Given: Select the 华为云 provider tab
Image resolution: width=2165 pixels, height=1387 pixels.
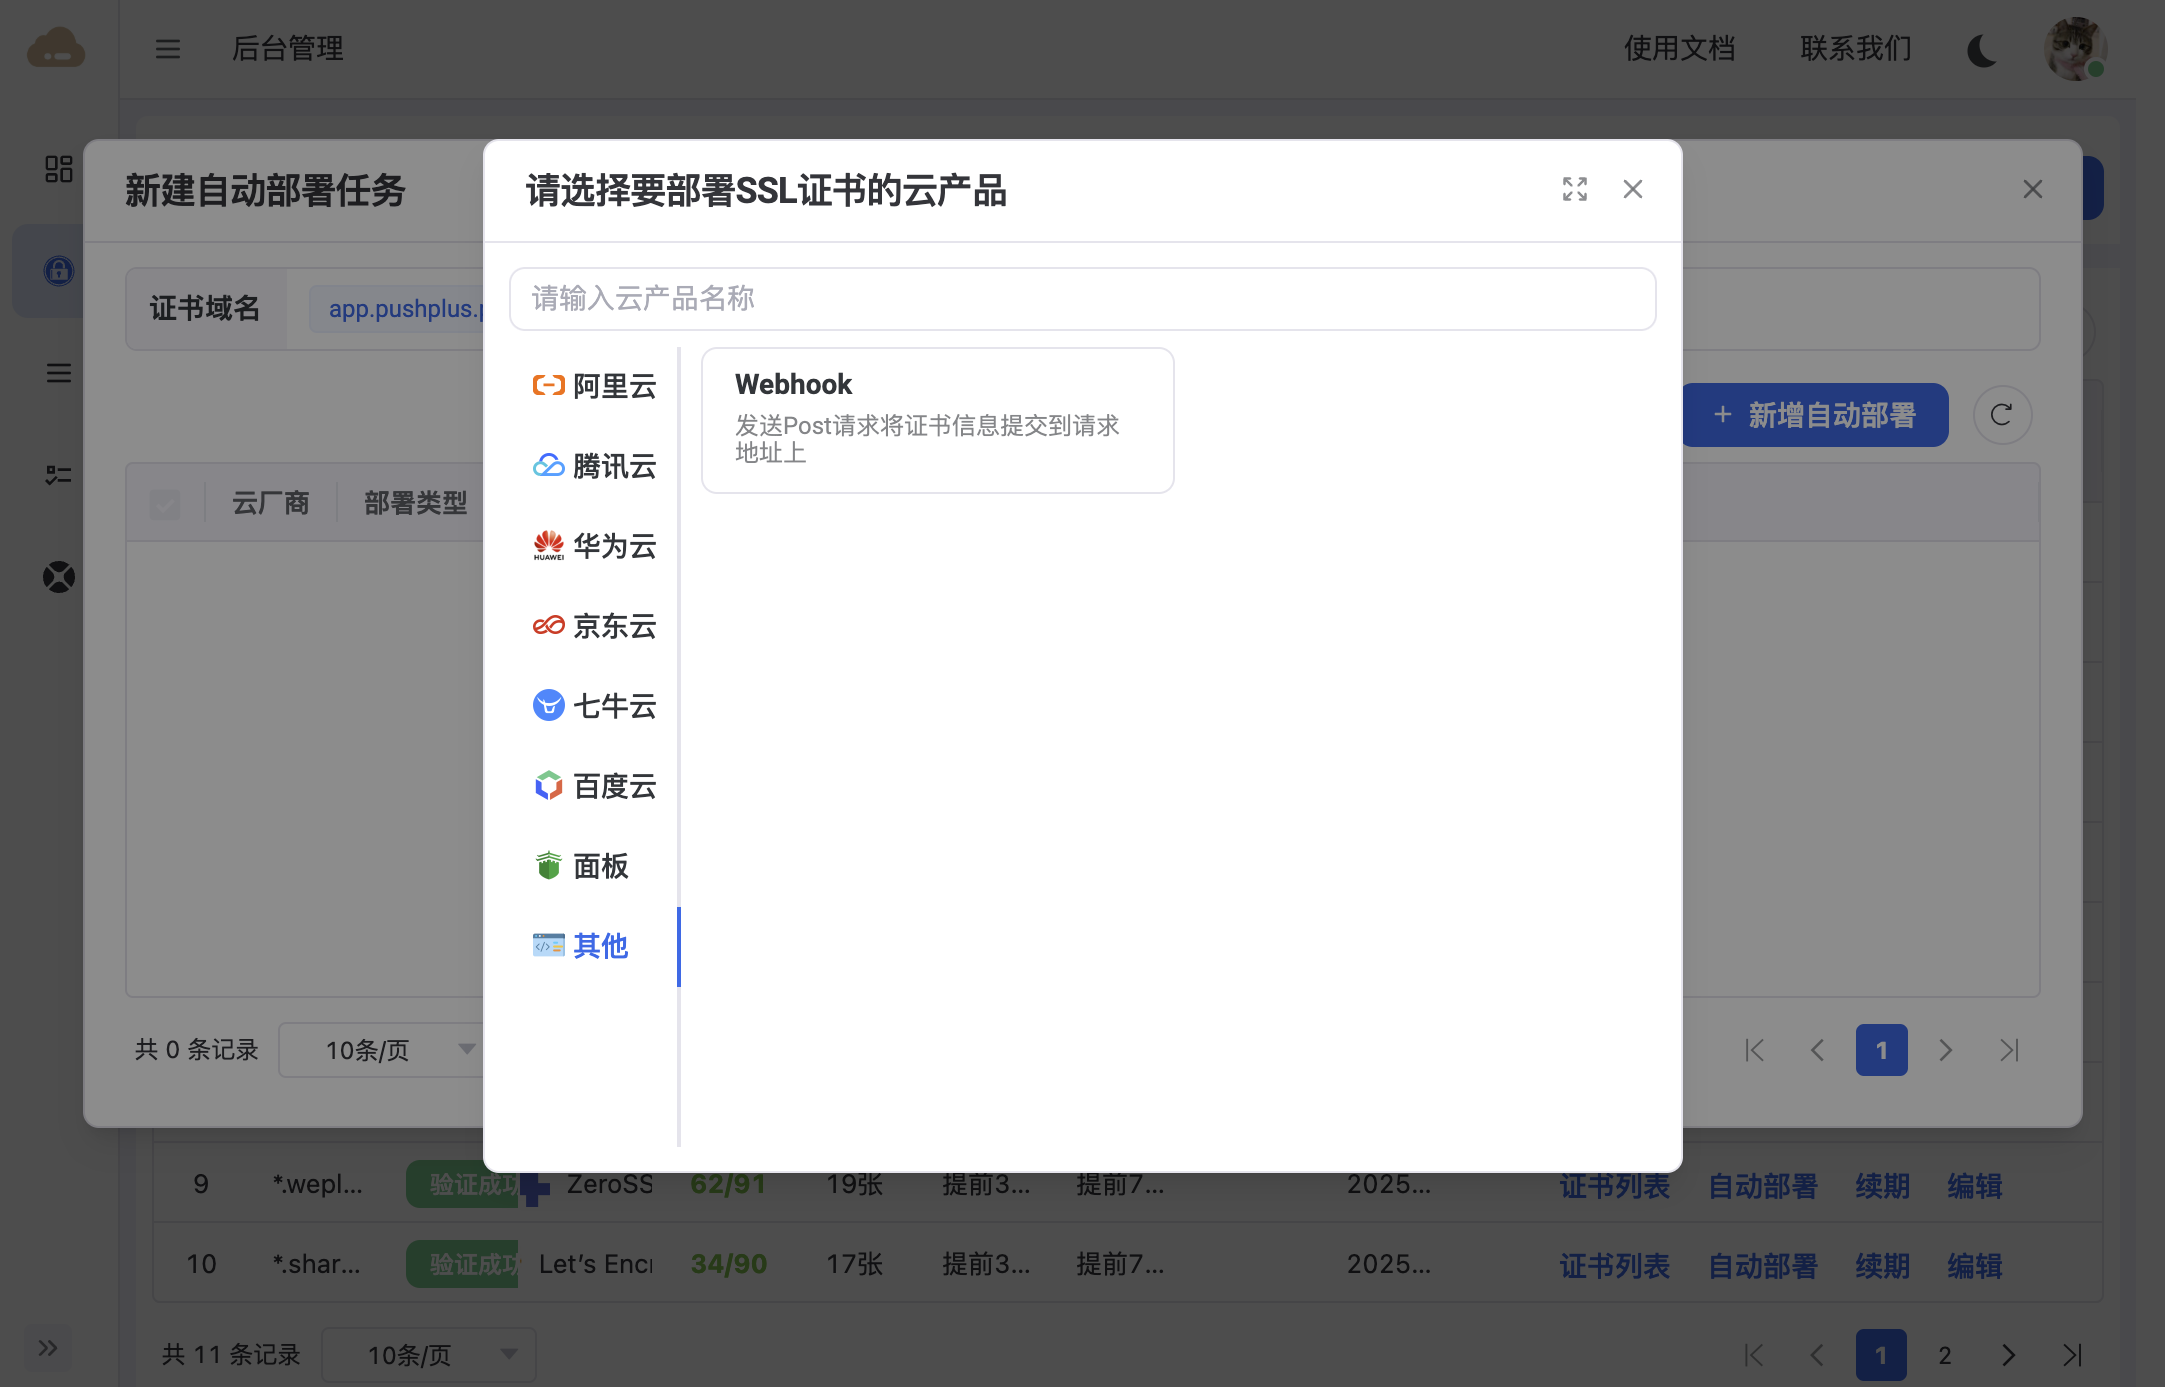Looking at the screenshot, I should (x=594, y=546).
